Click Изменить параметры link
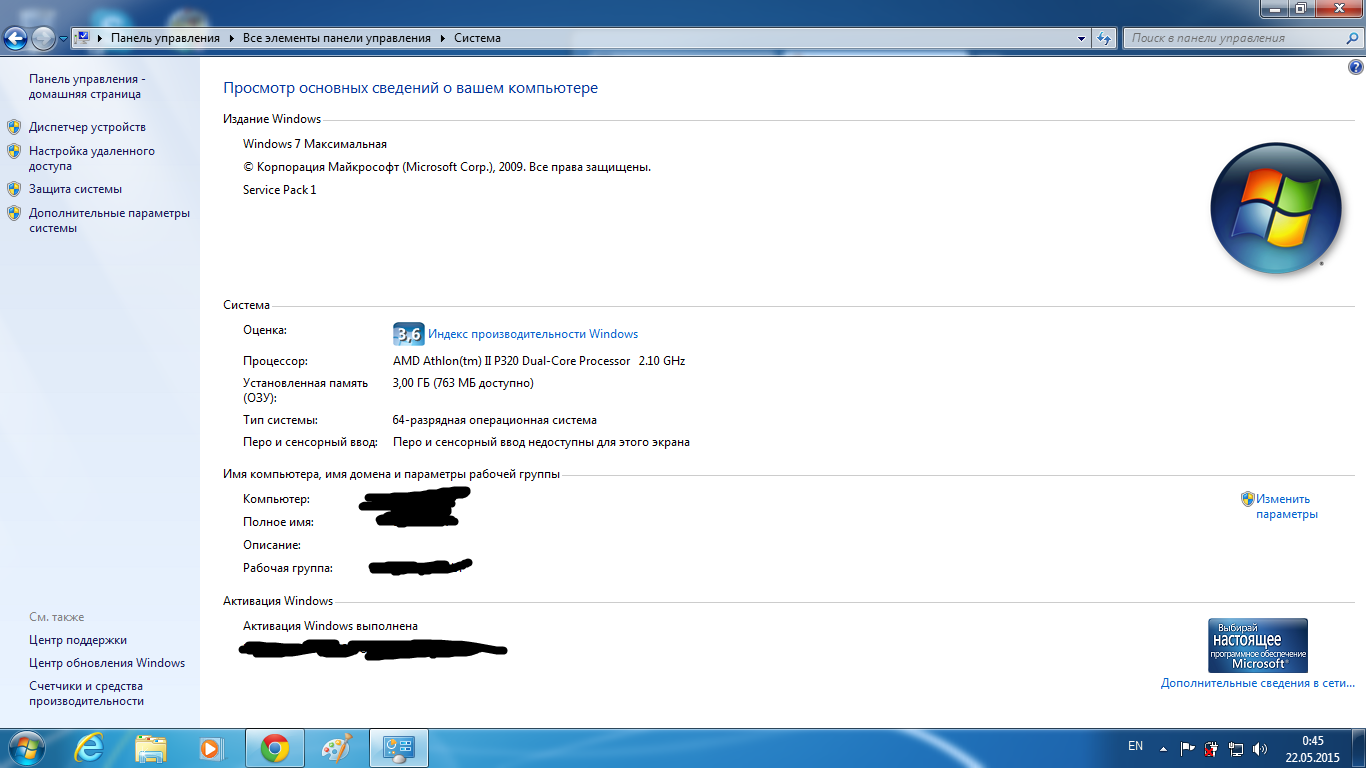This screenshot has height=768, width=1366. tap(1287, 506)
